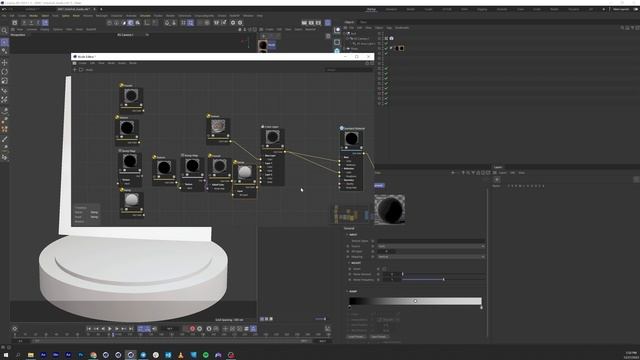Click the material preview sphere in Attributes
This screenshot has height=360, width=640.
pyautogui.click(x=390, y=209)
